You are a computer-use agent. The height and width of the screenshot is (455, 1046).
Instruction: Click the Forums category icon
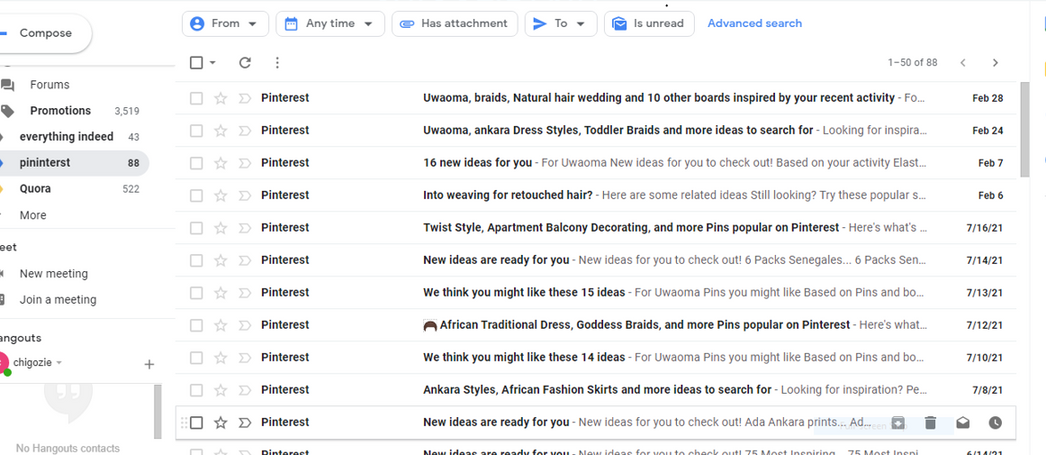point(7,85)
